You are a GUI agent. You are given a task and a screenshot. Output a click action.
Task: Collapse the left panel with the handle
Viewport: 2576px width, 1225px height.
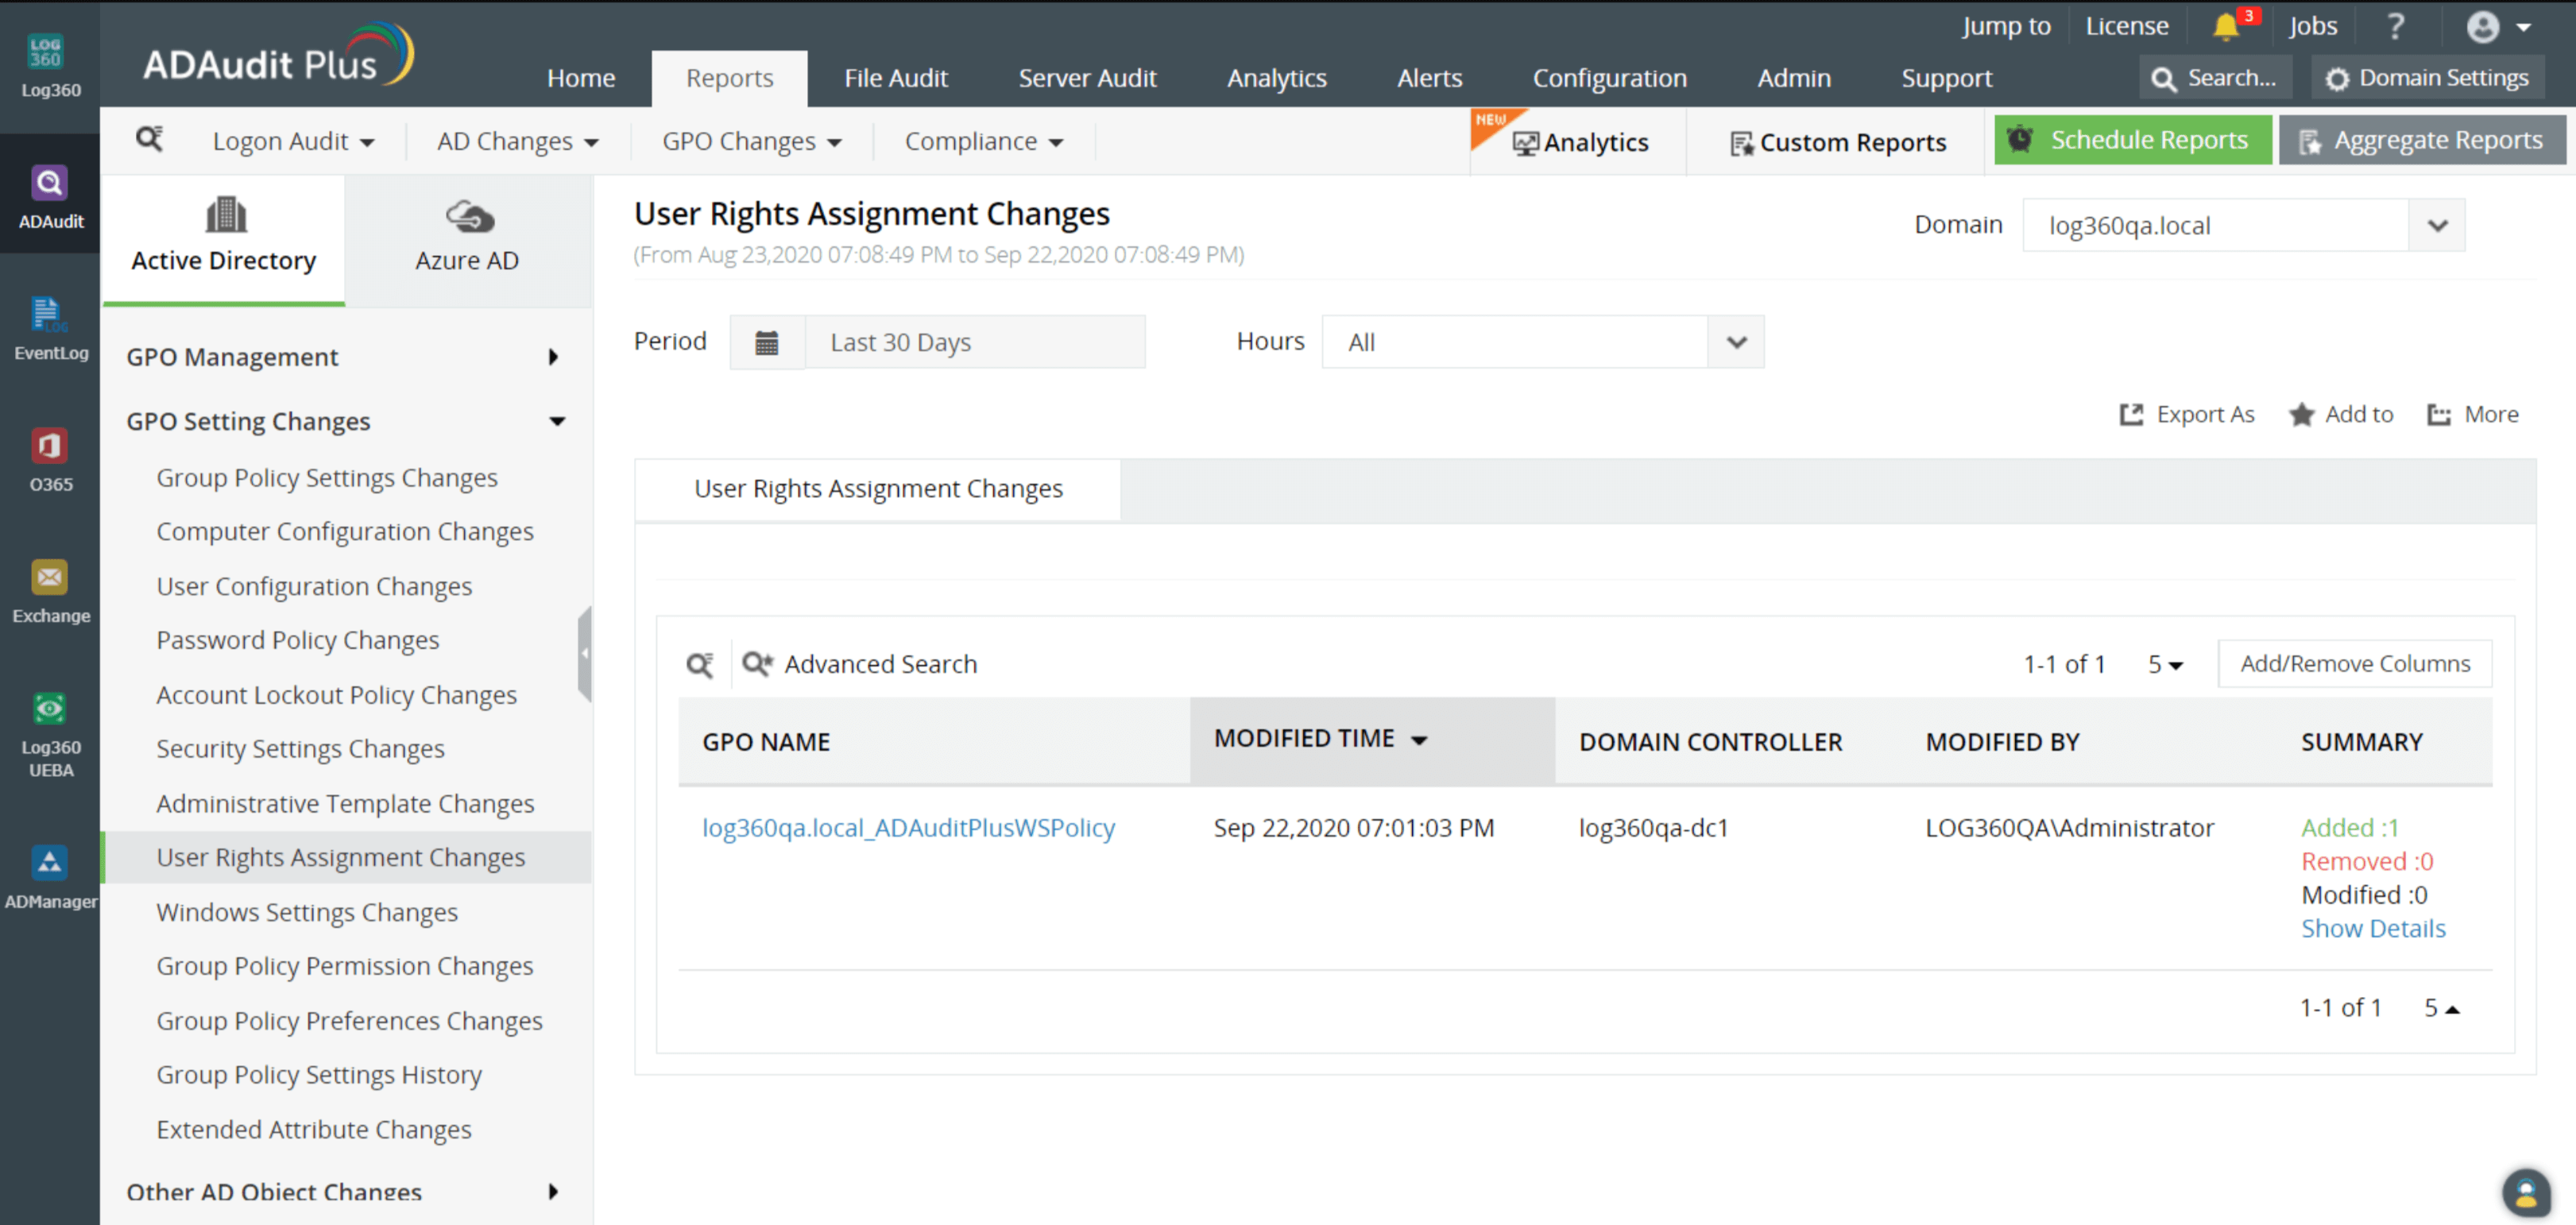coord(585,653)
